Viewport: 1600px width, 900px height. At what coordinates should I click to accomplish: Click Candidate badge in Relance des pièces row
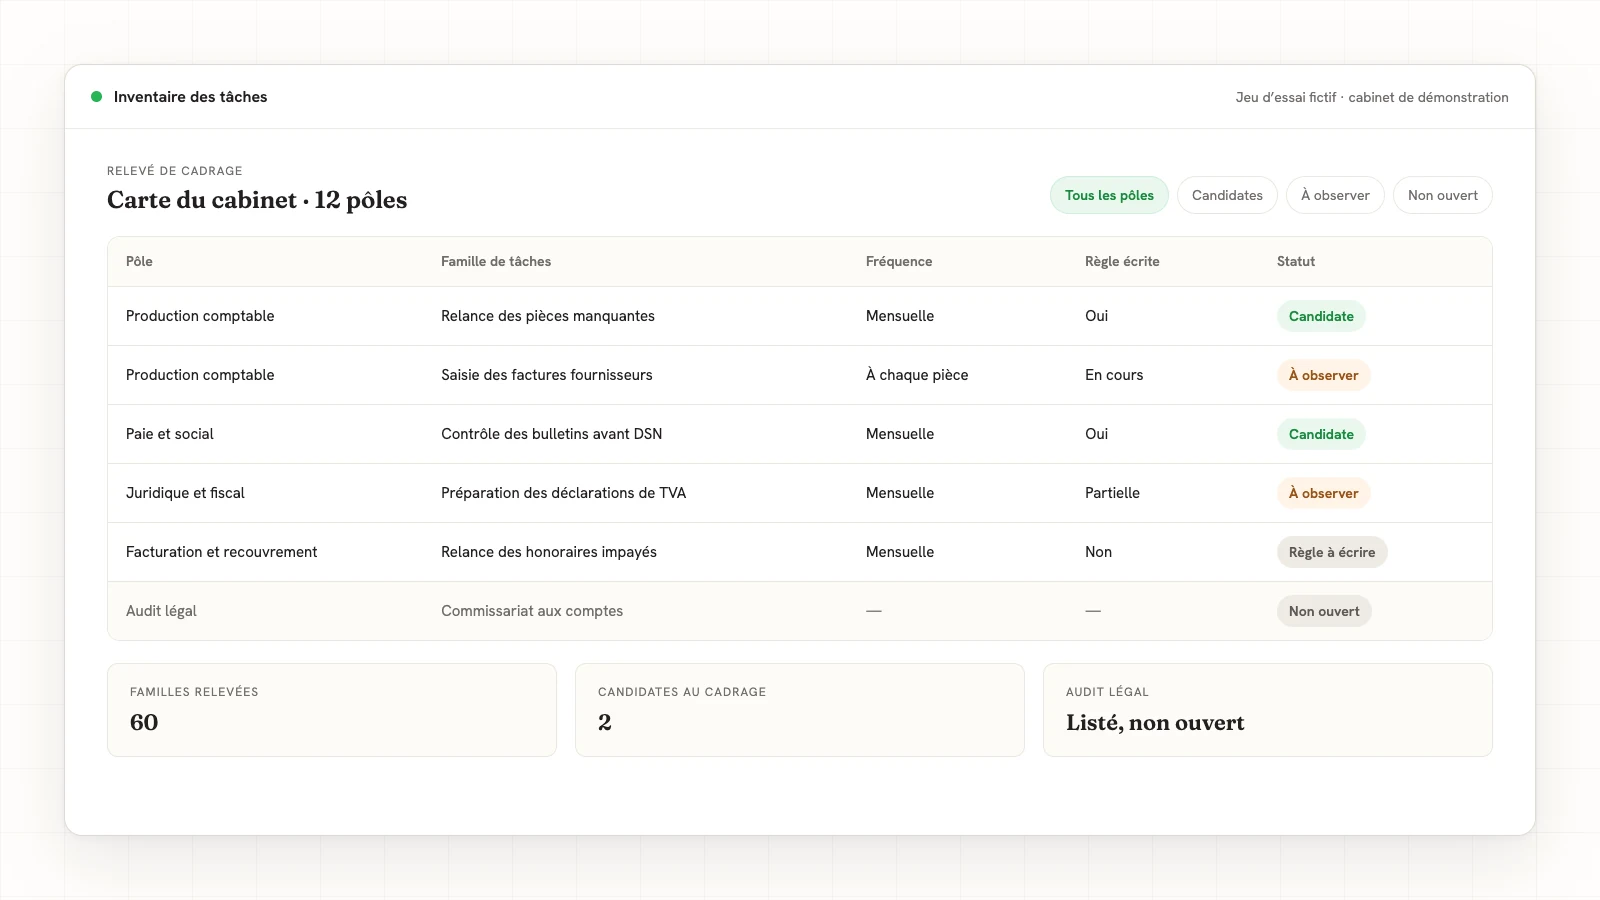1321,316
